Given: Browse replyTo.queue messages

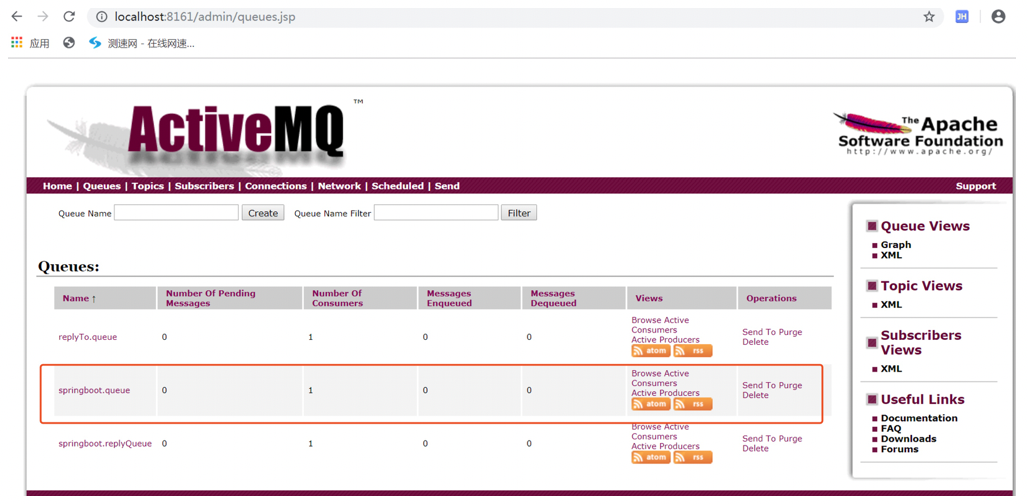Looking at the screenshot, I should 646,320.
